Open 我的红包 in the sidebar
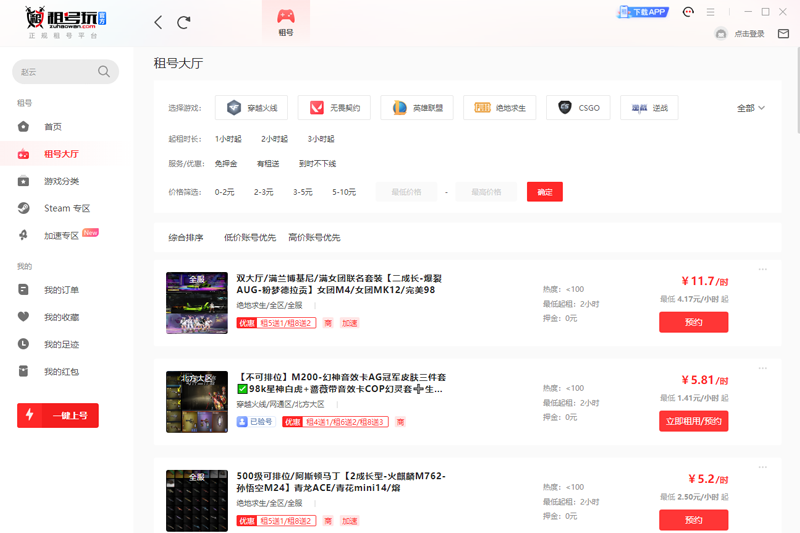The width and height of the screenshot is (800, 533). [61, 372]
